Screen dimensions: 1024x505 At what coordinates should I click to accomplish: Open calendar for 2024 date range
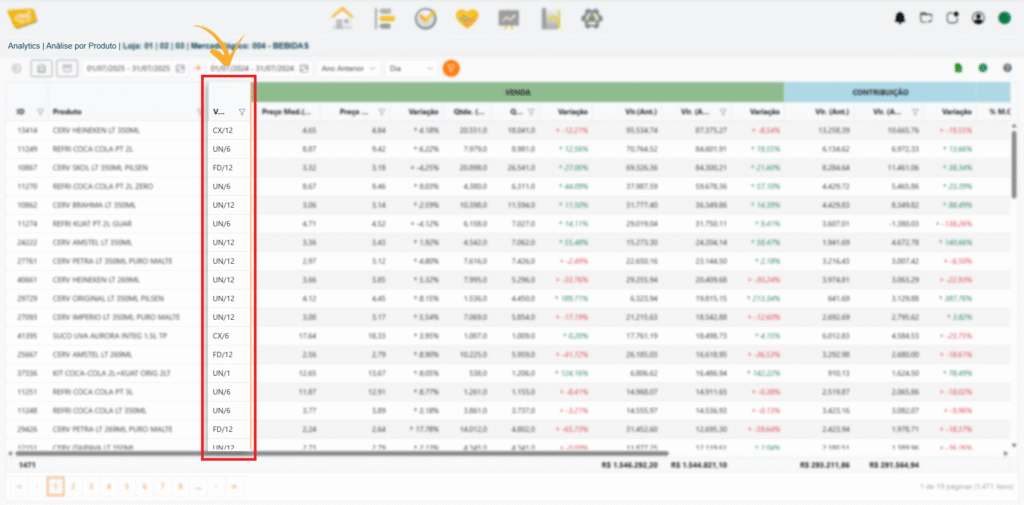click(x=304, y=68)
